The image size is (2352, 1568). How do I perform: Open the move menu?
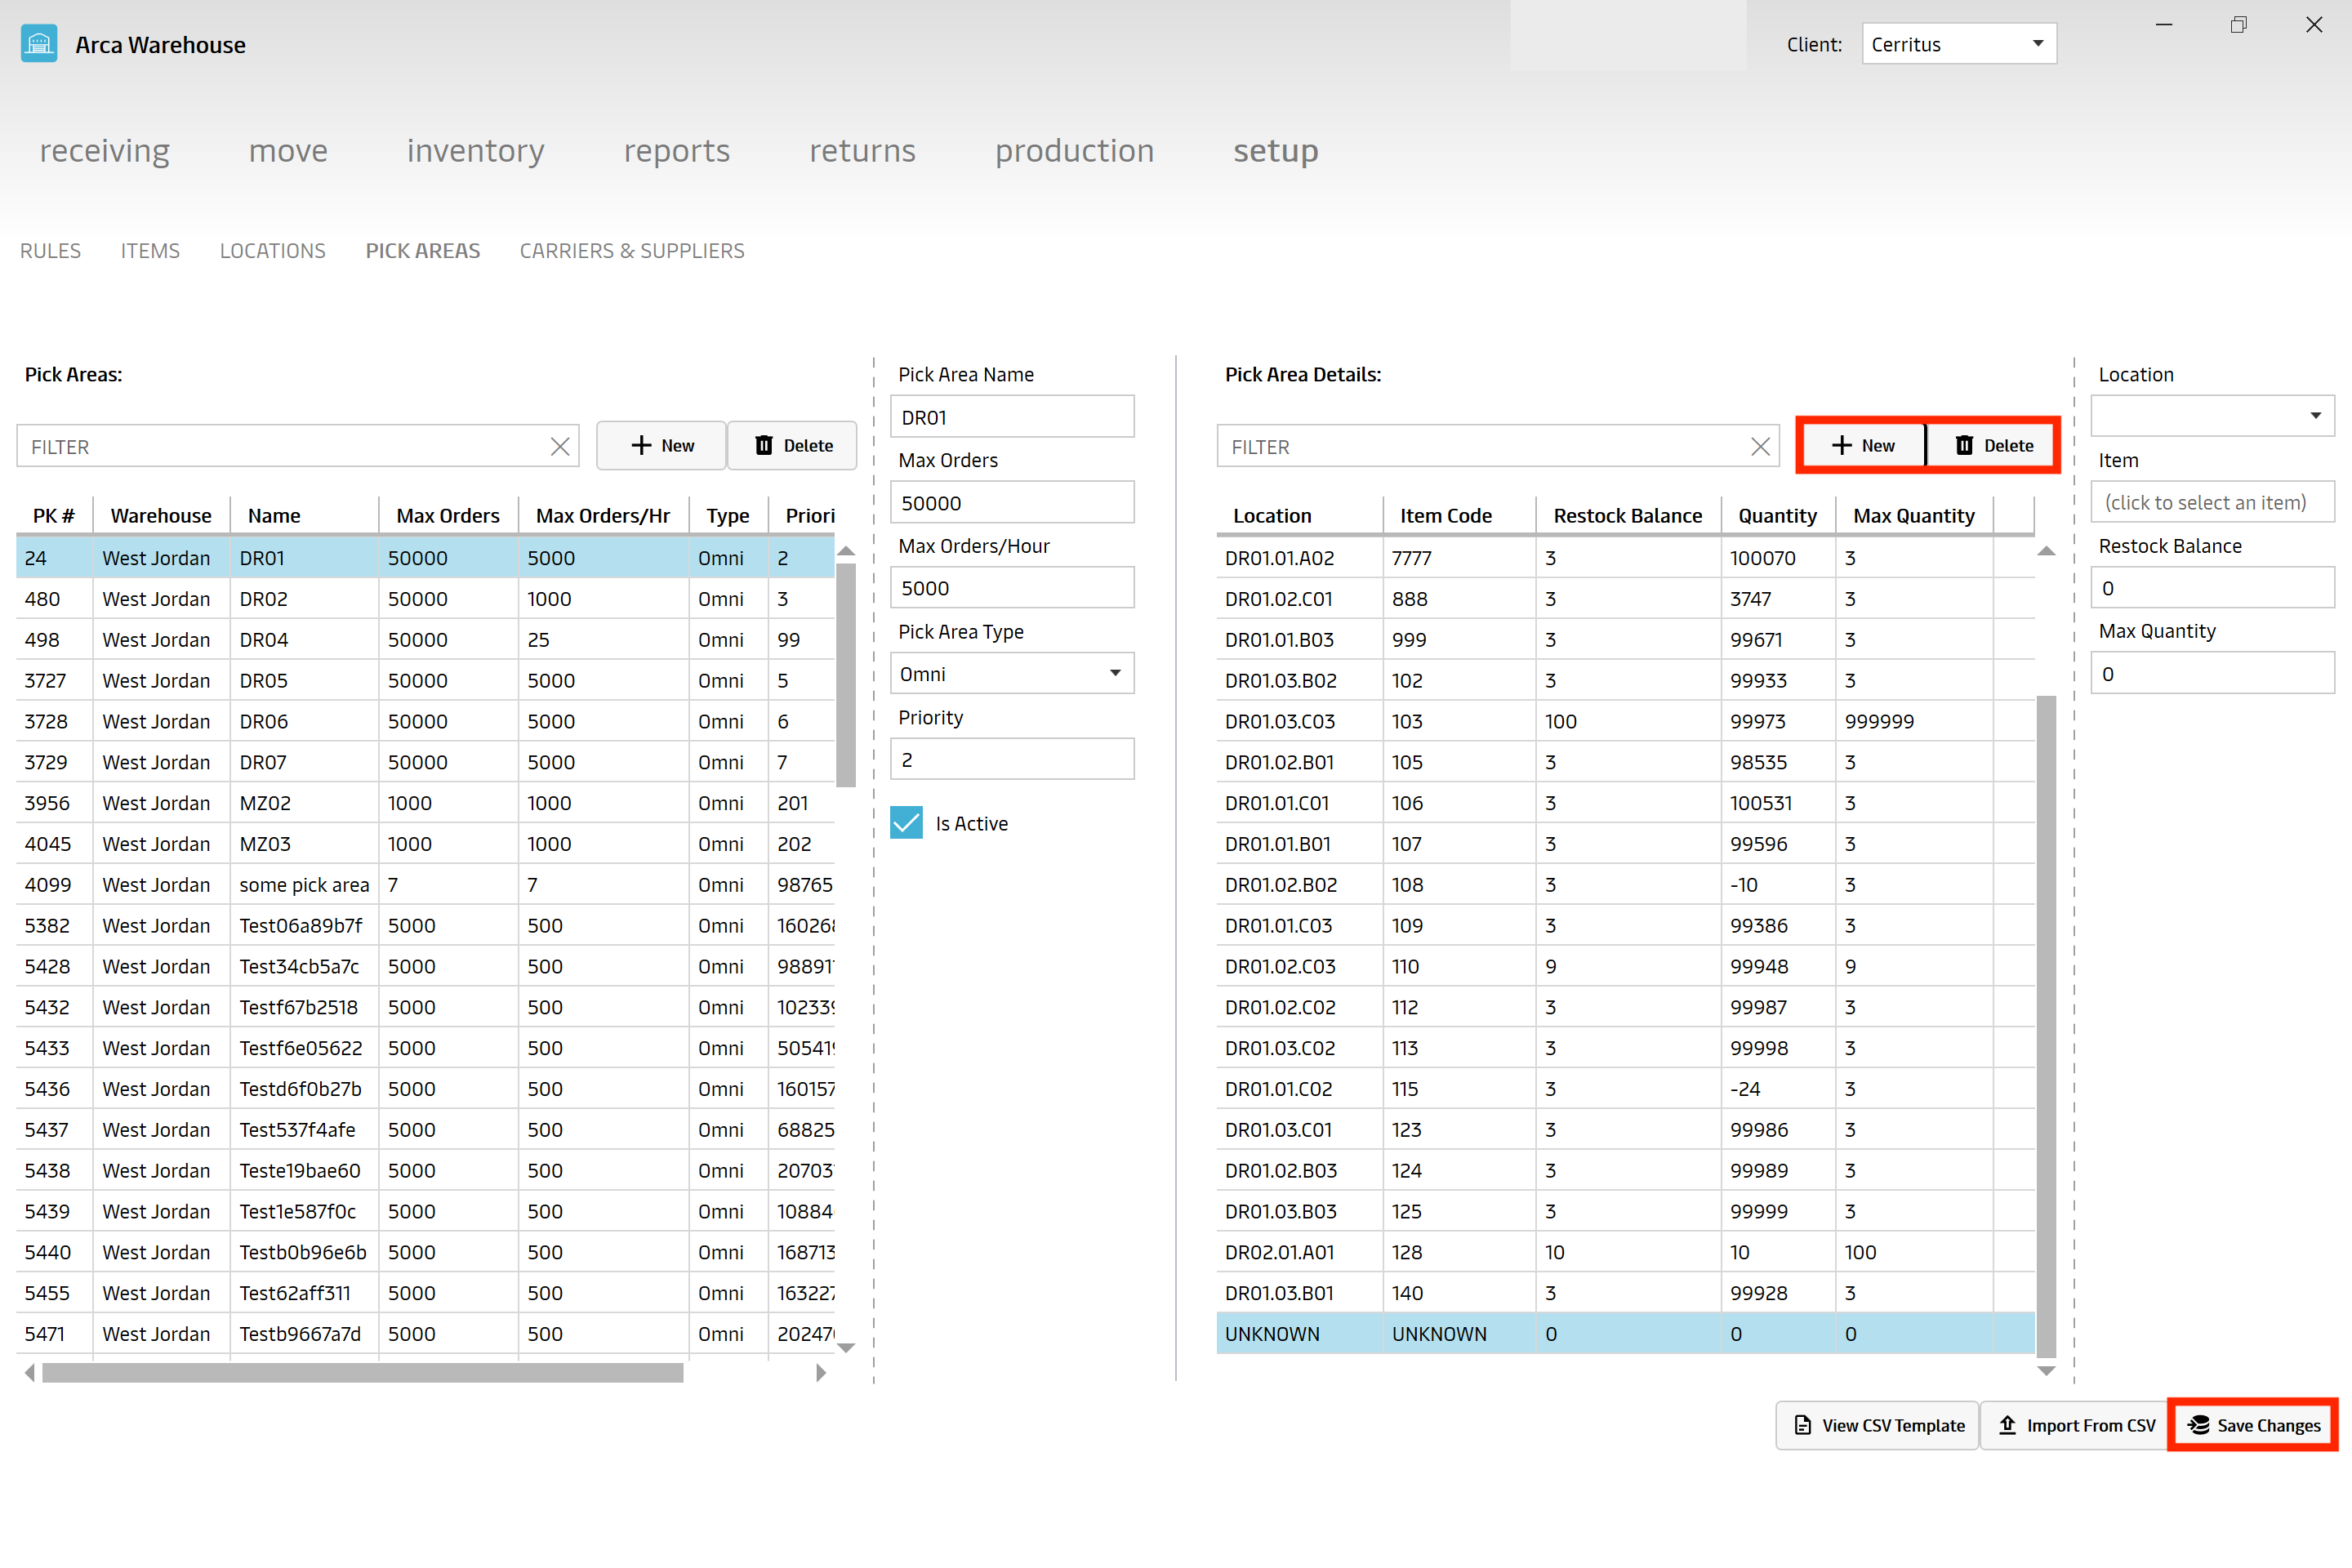(288, 151)
